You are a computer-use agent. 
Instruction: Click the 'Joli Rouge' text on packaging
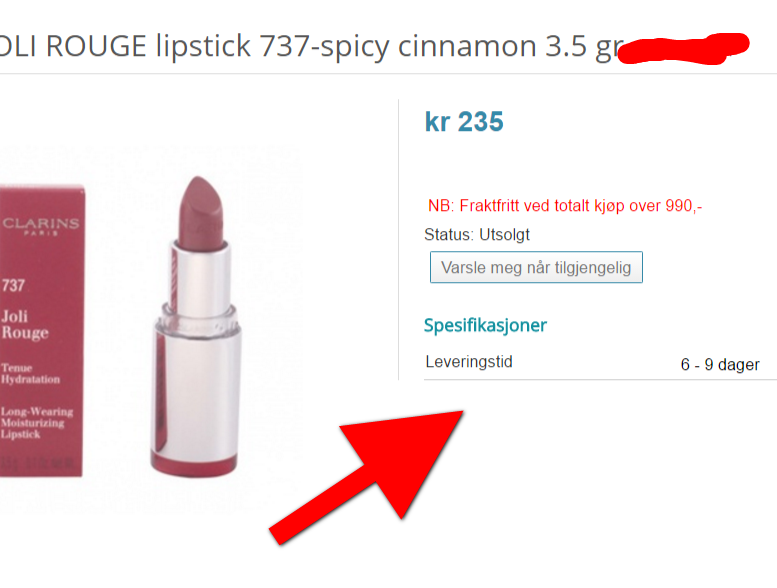coord(25,324)
